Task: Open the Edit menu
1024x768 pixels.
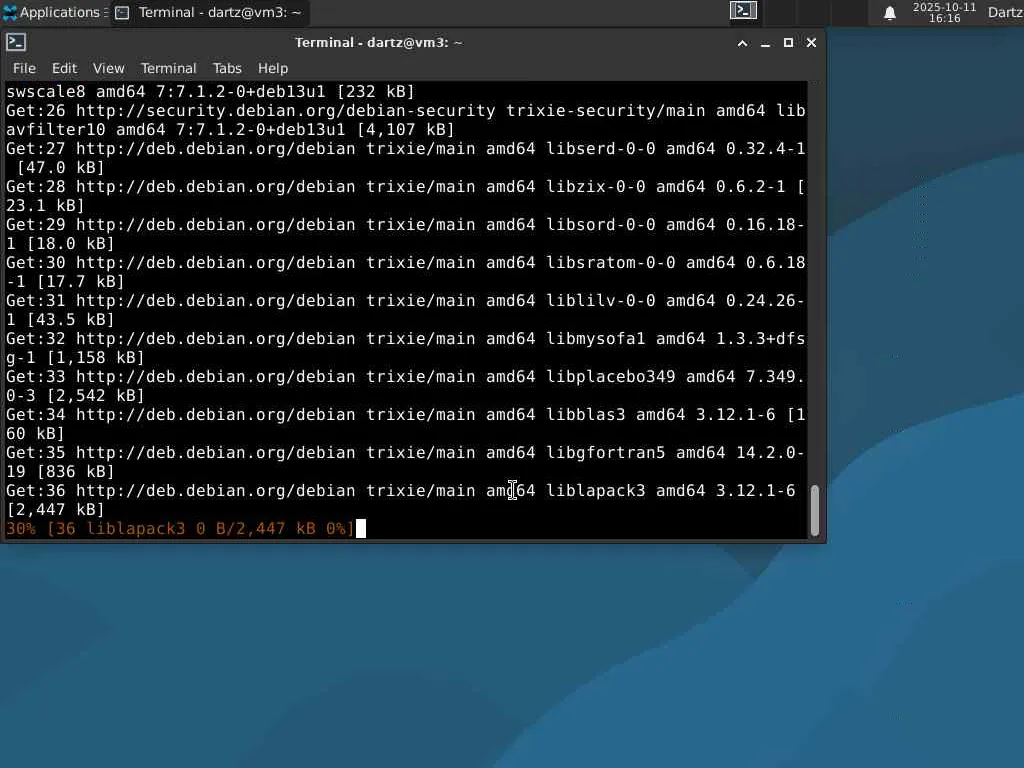Action: coord(64,68)
